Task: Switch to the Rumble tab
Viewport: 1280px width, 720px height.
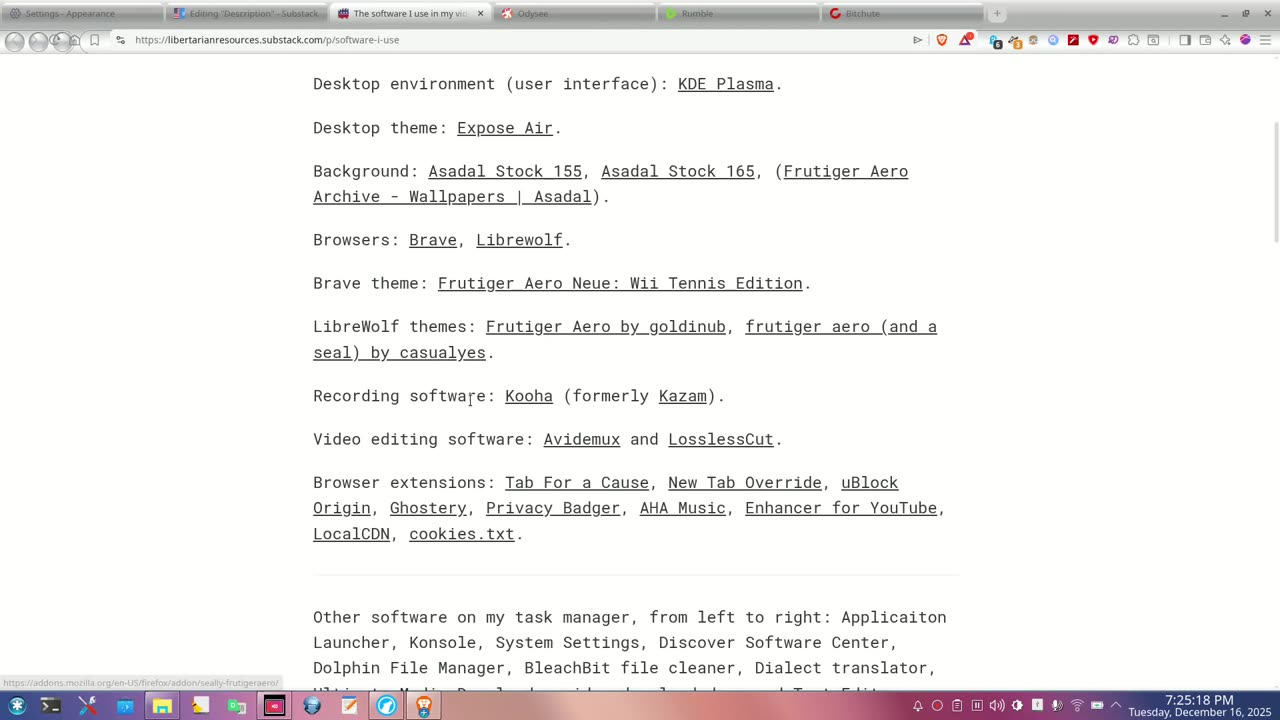Action: point(738,14)
